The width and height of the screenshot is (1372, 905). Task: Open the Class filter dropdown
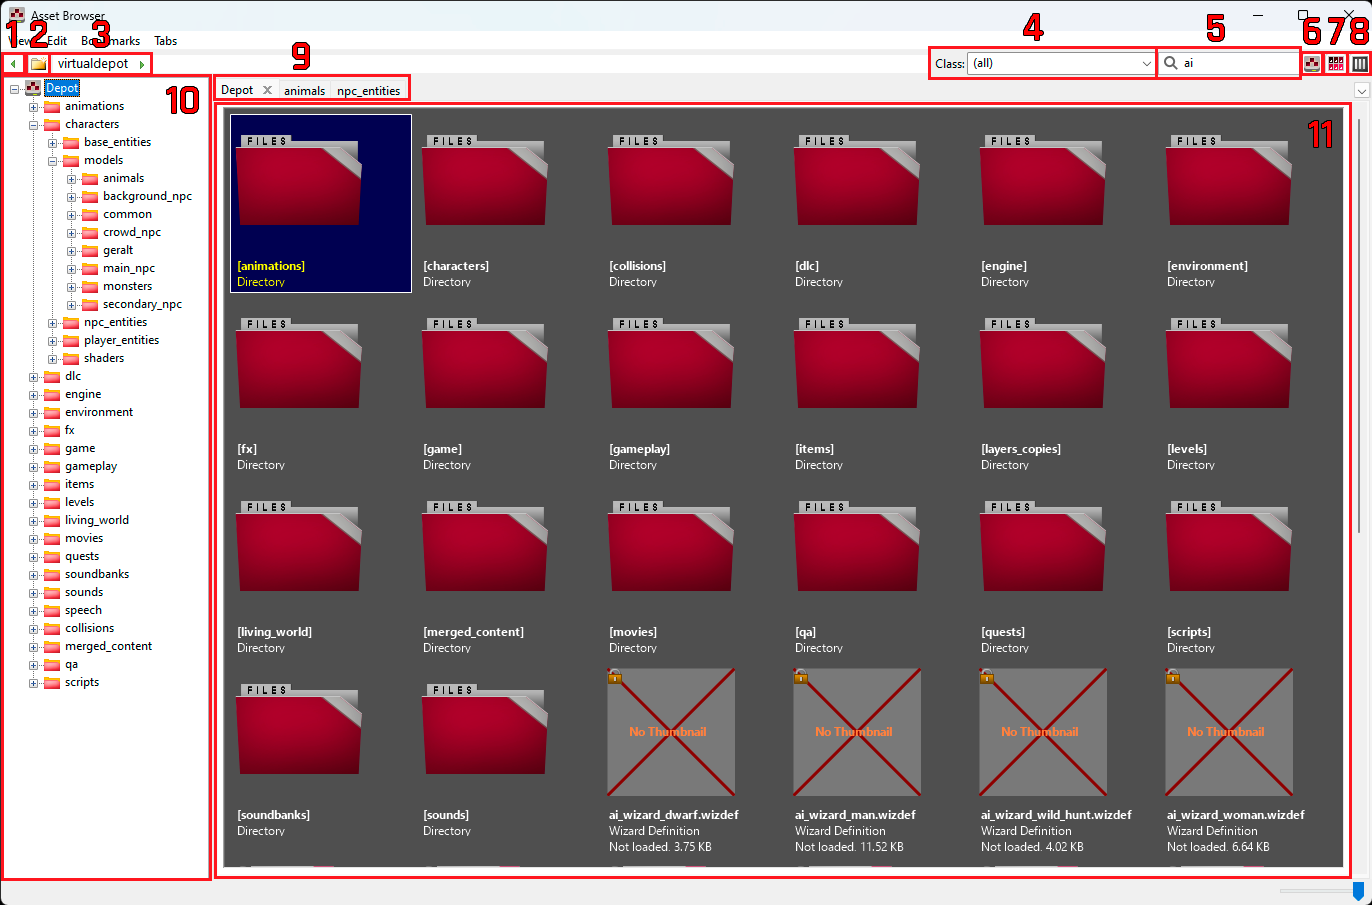click(1148, 63)
